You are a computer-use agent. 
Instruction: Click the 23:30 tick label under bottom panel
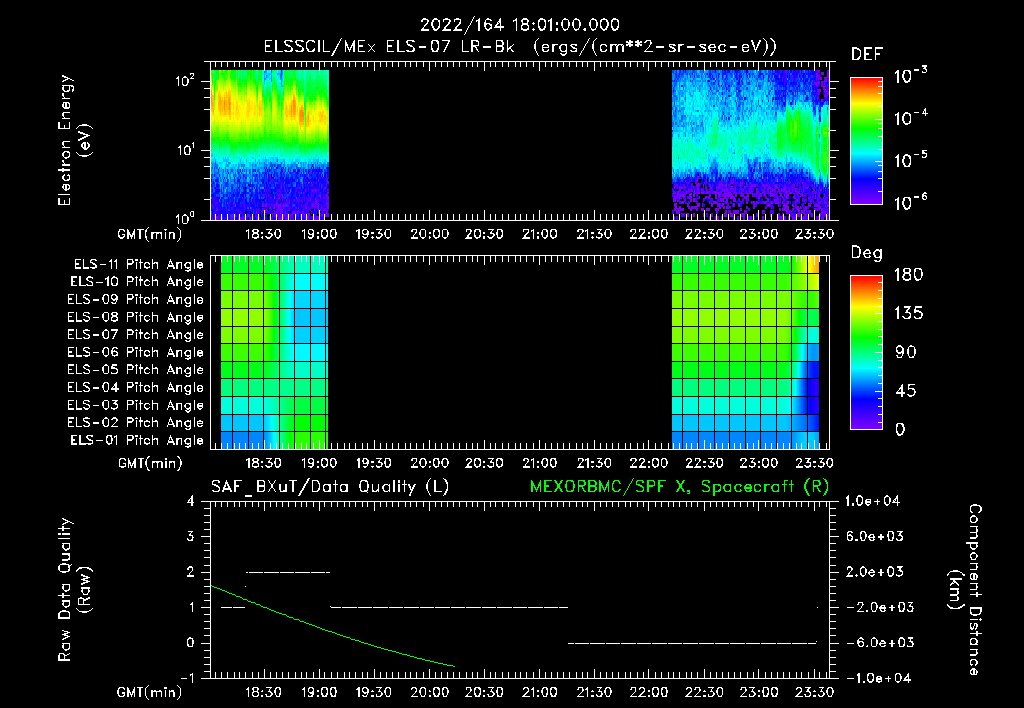click(x=814, y=692)
